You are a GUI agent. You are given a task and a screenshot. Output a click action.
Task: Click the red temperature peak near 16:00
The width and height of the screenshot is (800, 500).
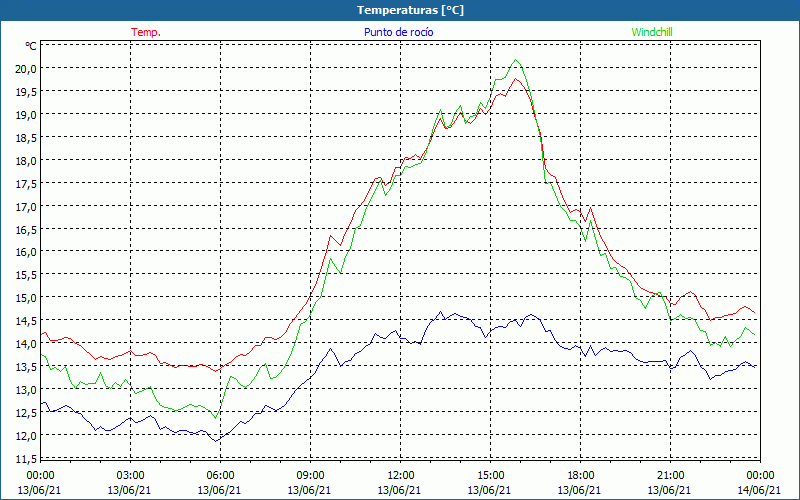[516, 79]
